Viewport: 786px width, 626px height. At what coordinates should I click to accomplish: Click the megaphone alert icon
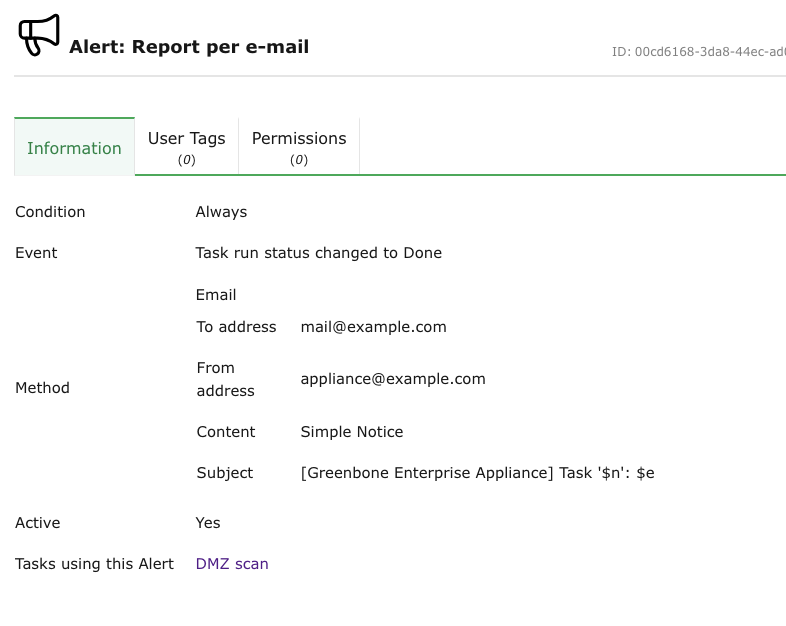[39, 35]
